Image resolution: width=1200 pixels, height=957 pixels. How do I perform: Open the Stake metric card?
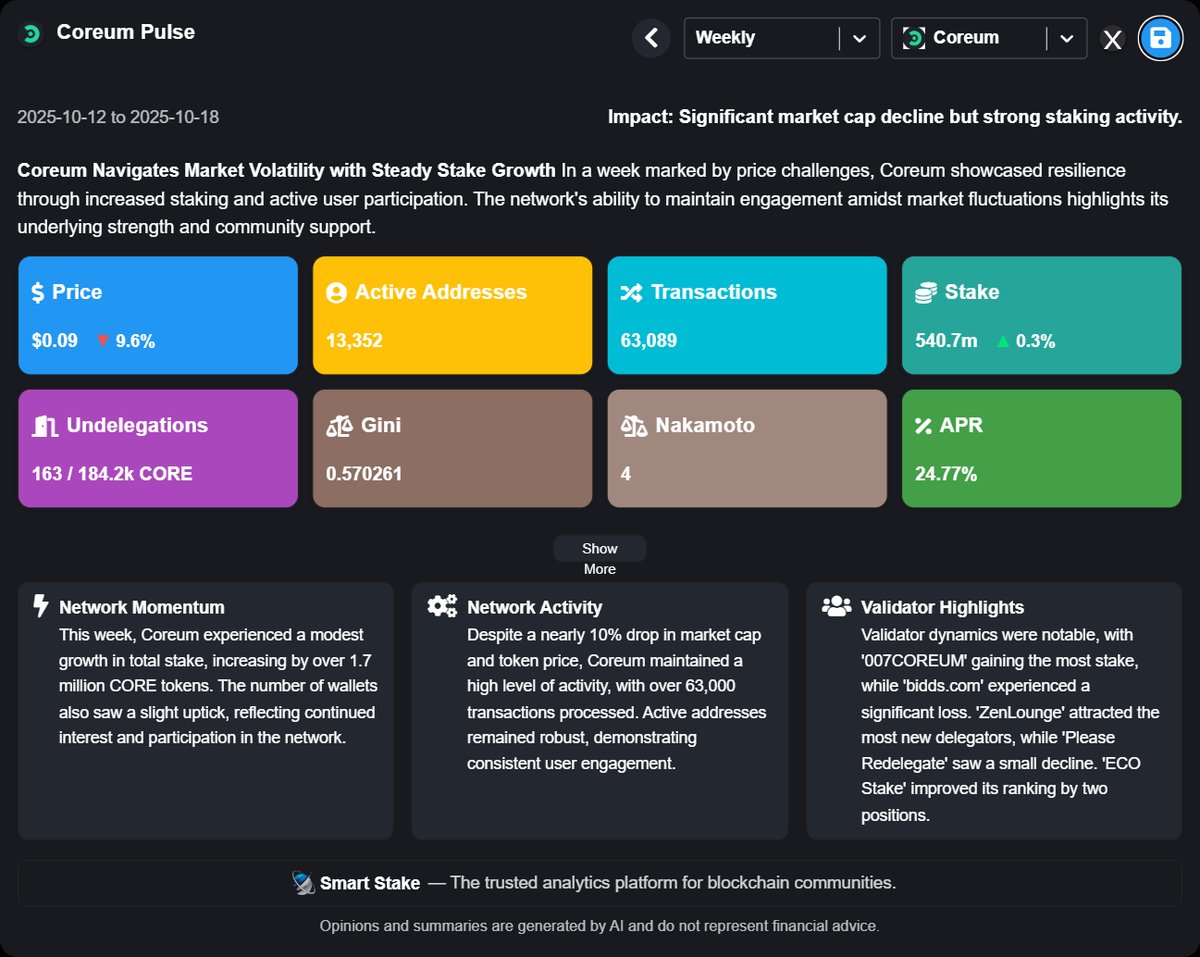tap(1042, 315)
